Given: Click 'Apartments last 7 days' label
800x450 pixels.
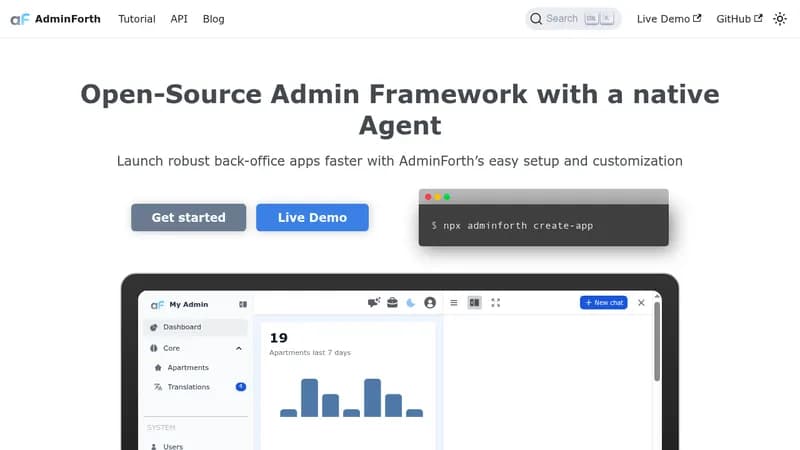Looking at the screenshot, I should [310, 353].
